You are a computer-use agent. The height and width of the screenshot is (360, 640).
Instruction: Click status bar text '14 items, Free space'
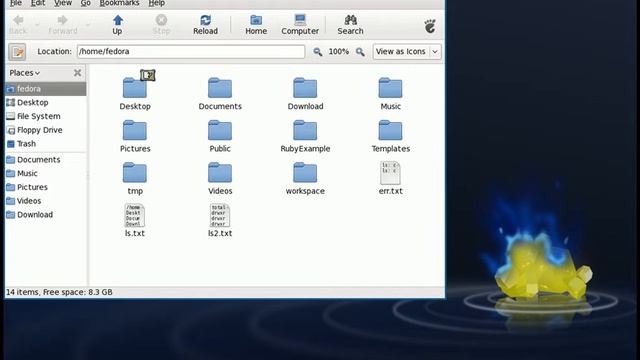tap(59, 292)
